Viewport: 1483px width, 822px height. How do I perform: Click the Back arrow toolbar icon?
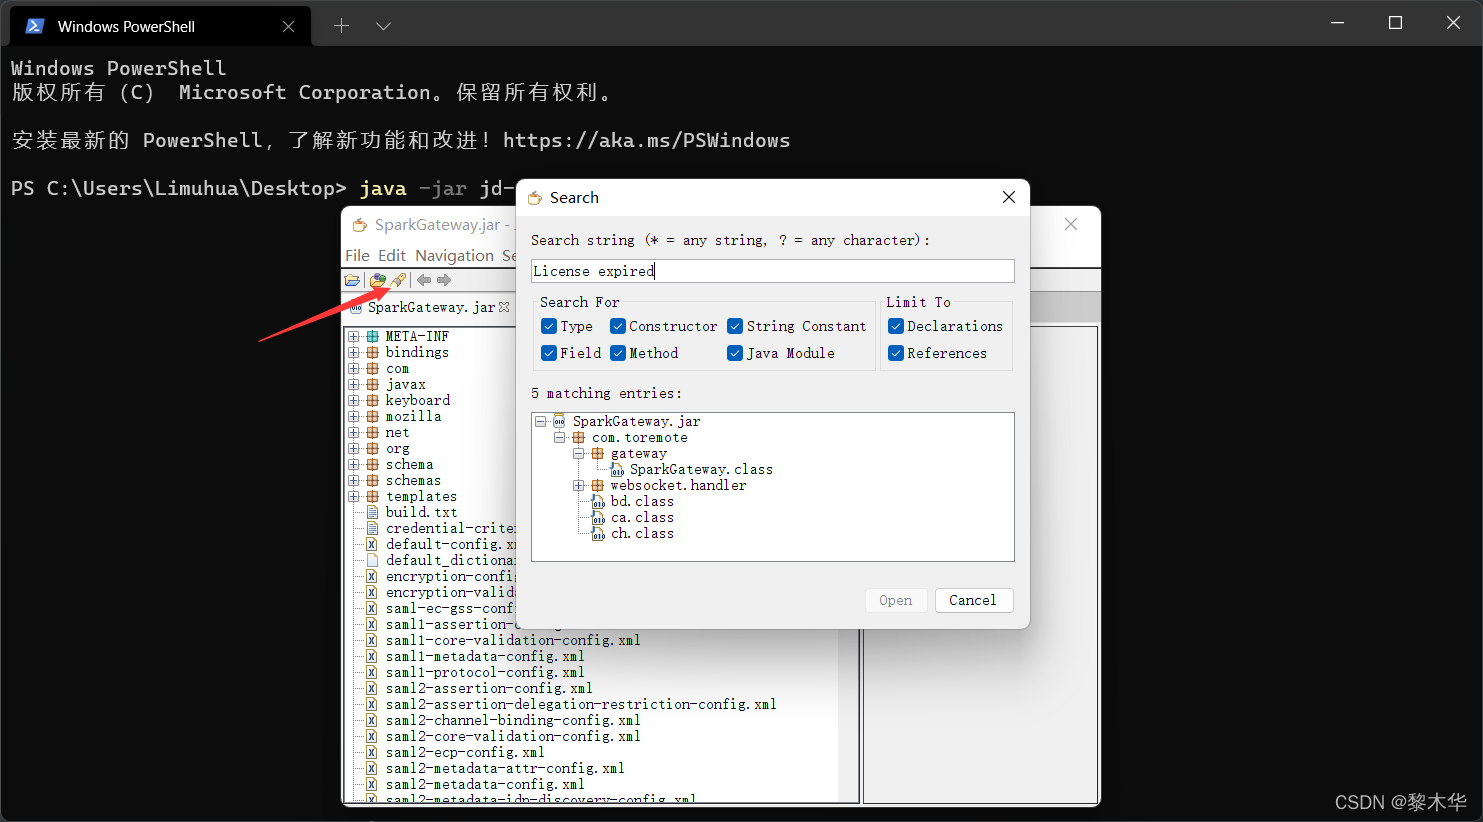tap(424, 281)
